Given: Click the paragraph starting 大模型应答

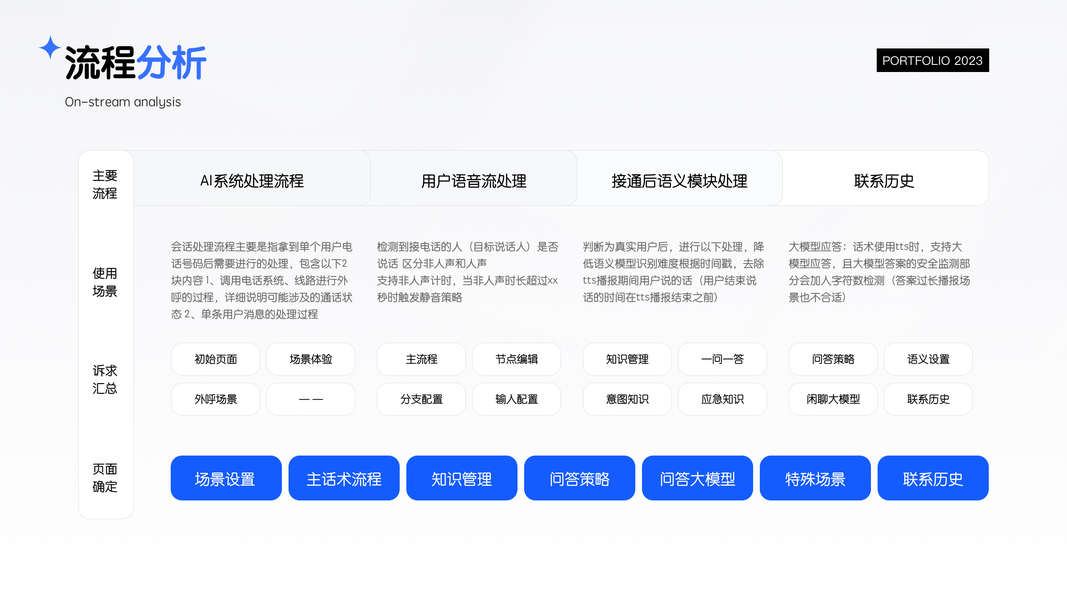Looking at the screenshot, I should coord(879,272).
